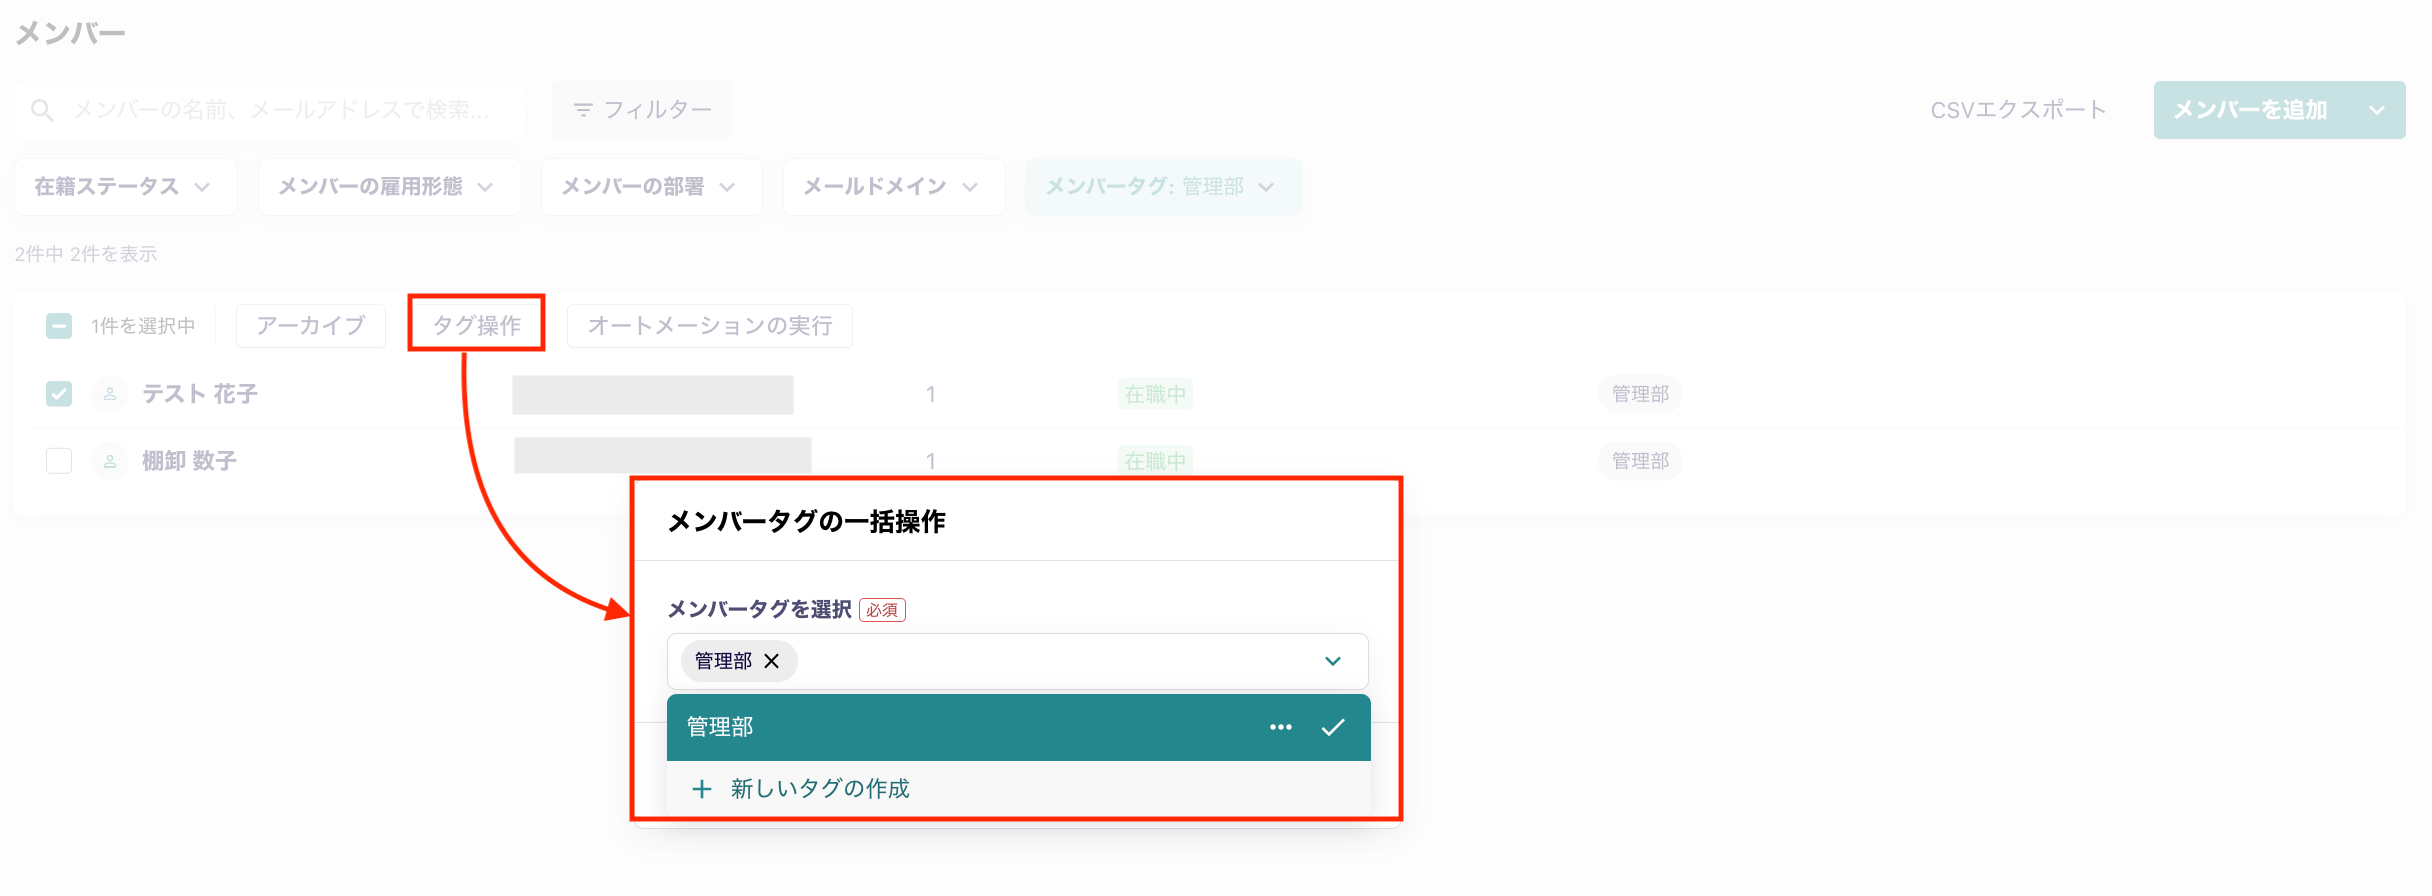Click the search magnifier icon
Screen dimensions: 2432x896
[42, 110]
